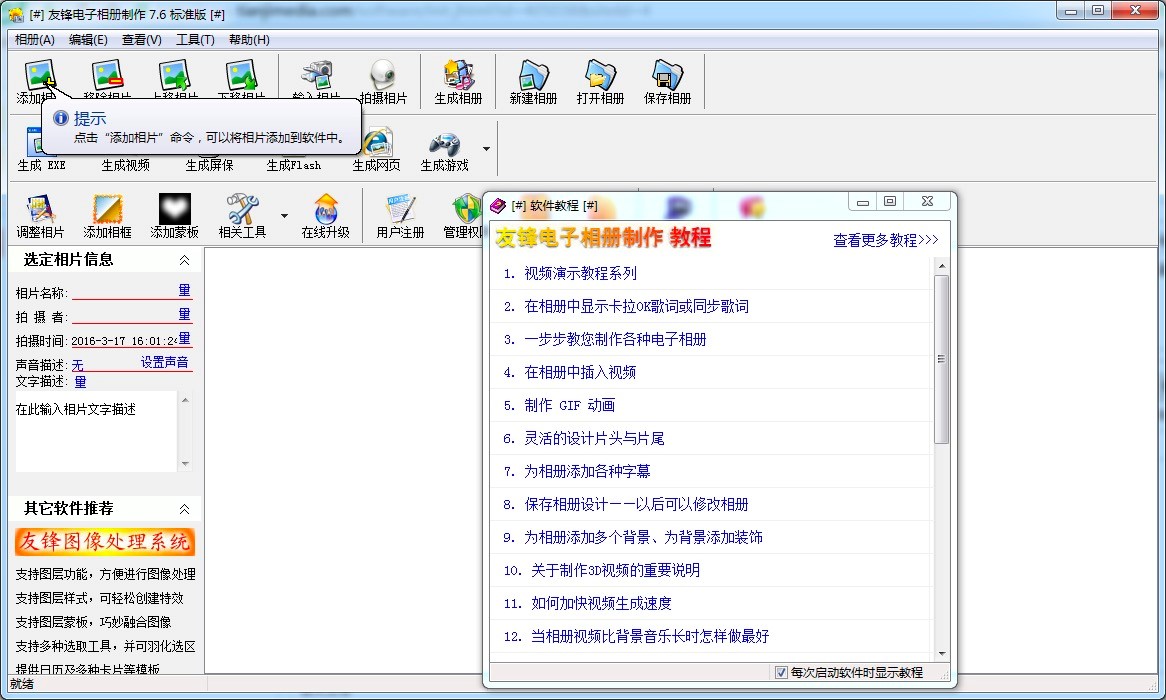Click the 查看更多教程>>> link
Viewport: 1166px width, 700px height.
(886, 240)
